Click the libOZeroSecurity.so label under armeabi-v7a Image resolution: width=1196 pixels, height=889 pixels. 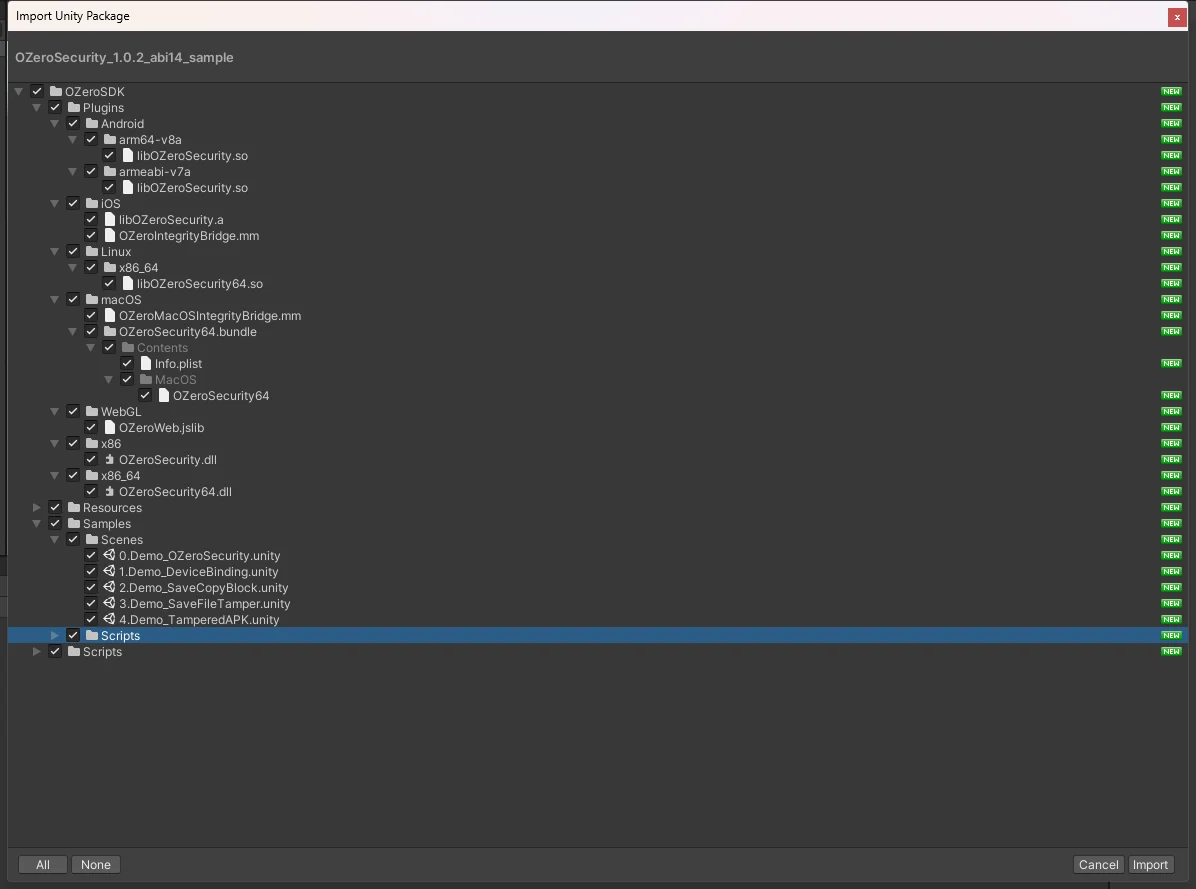pyautogui.click(x=192, y=188)
